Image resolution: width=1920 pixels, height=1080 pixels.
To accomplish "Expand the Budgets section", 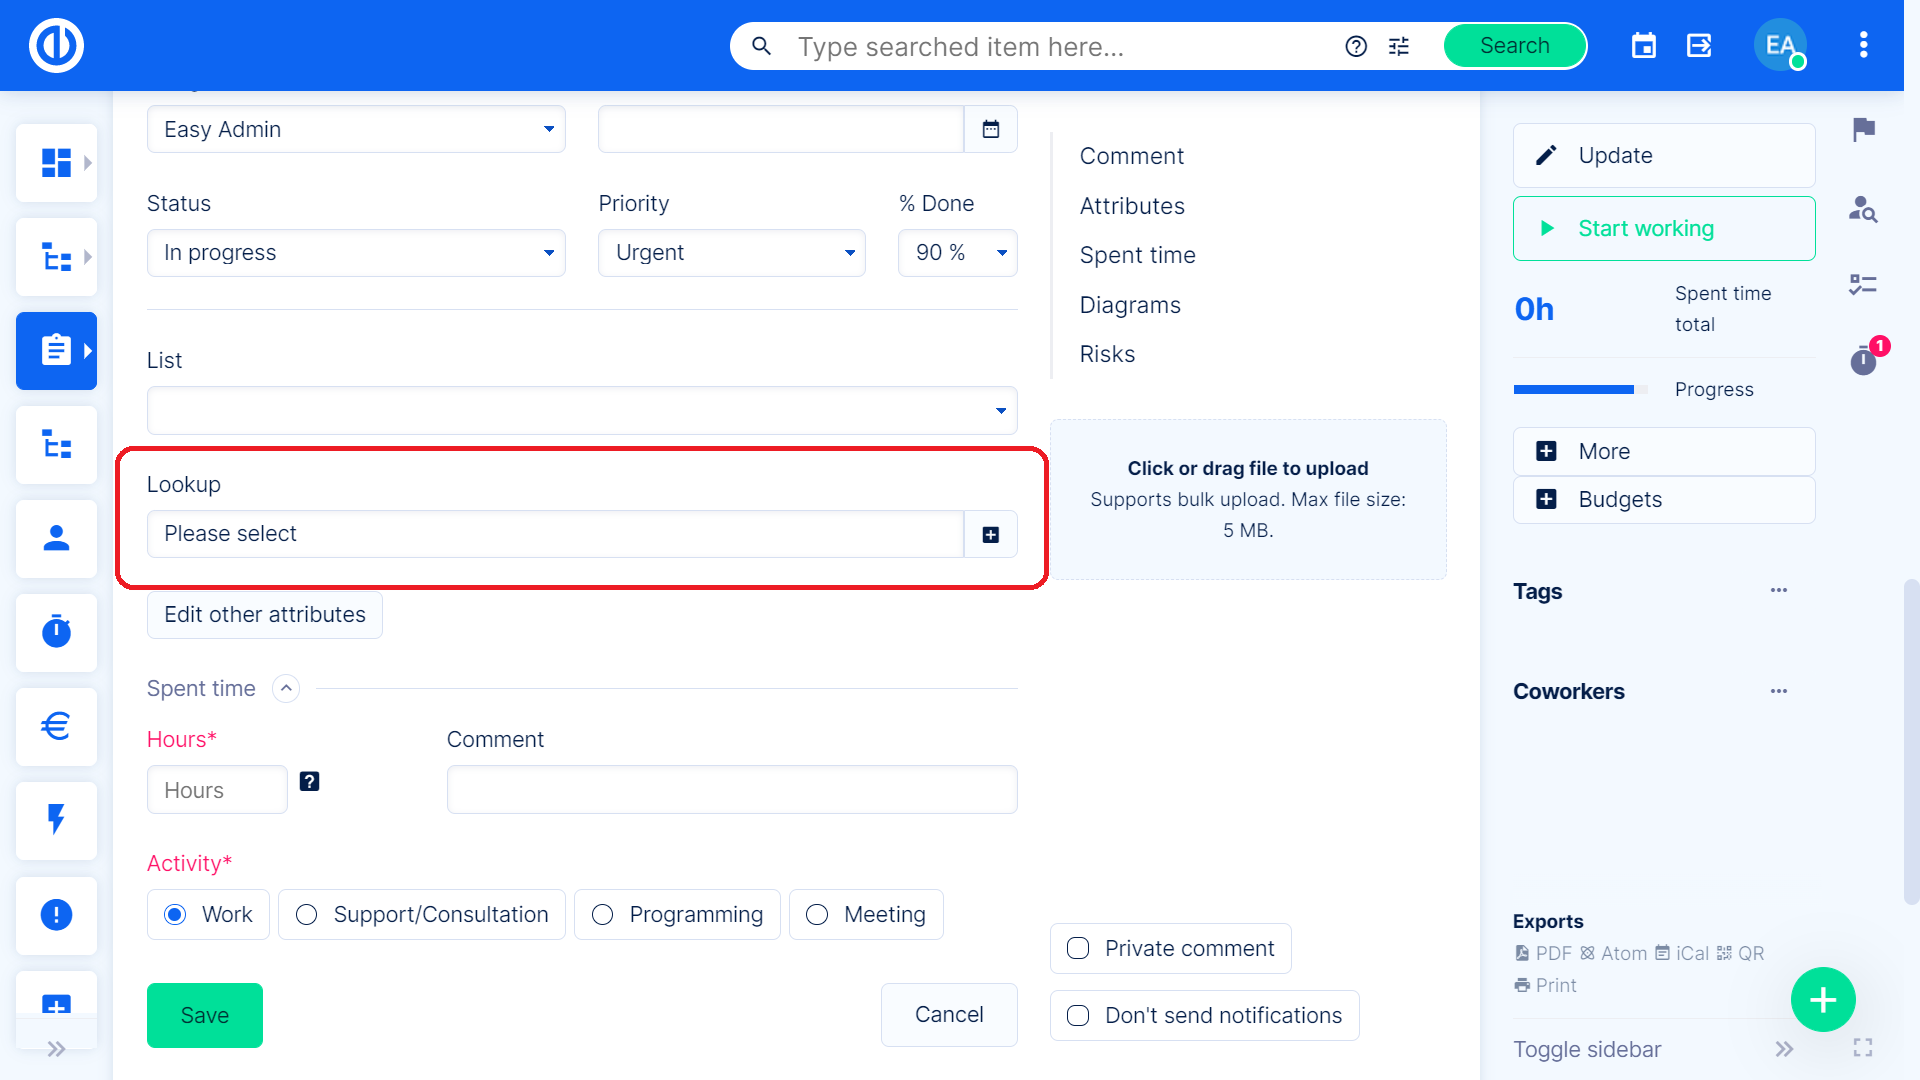I will tap(1664, 500).
